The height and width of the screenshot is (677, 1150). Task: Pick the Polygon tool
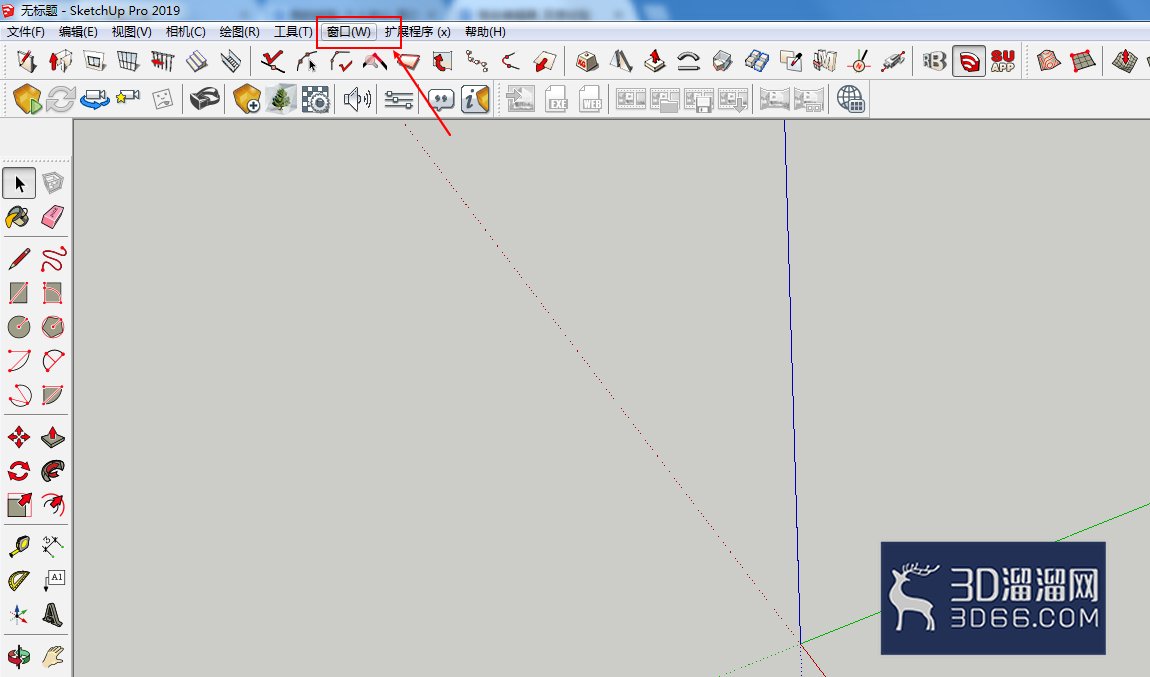click(53, 326)
